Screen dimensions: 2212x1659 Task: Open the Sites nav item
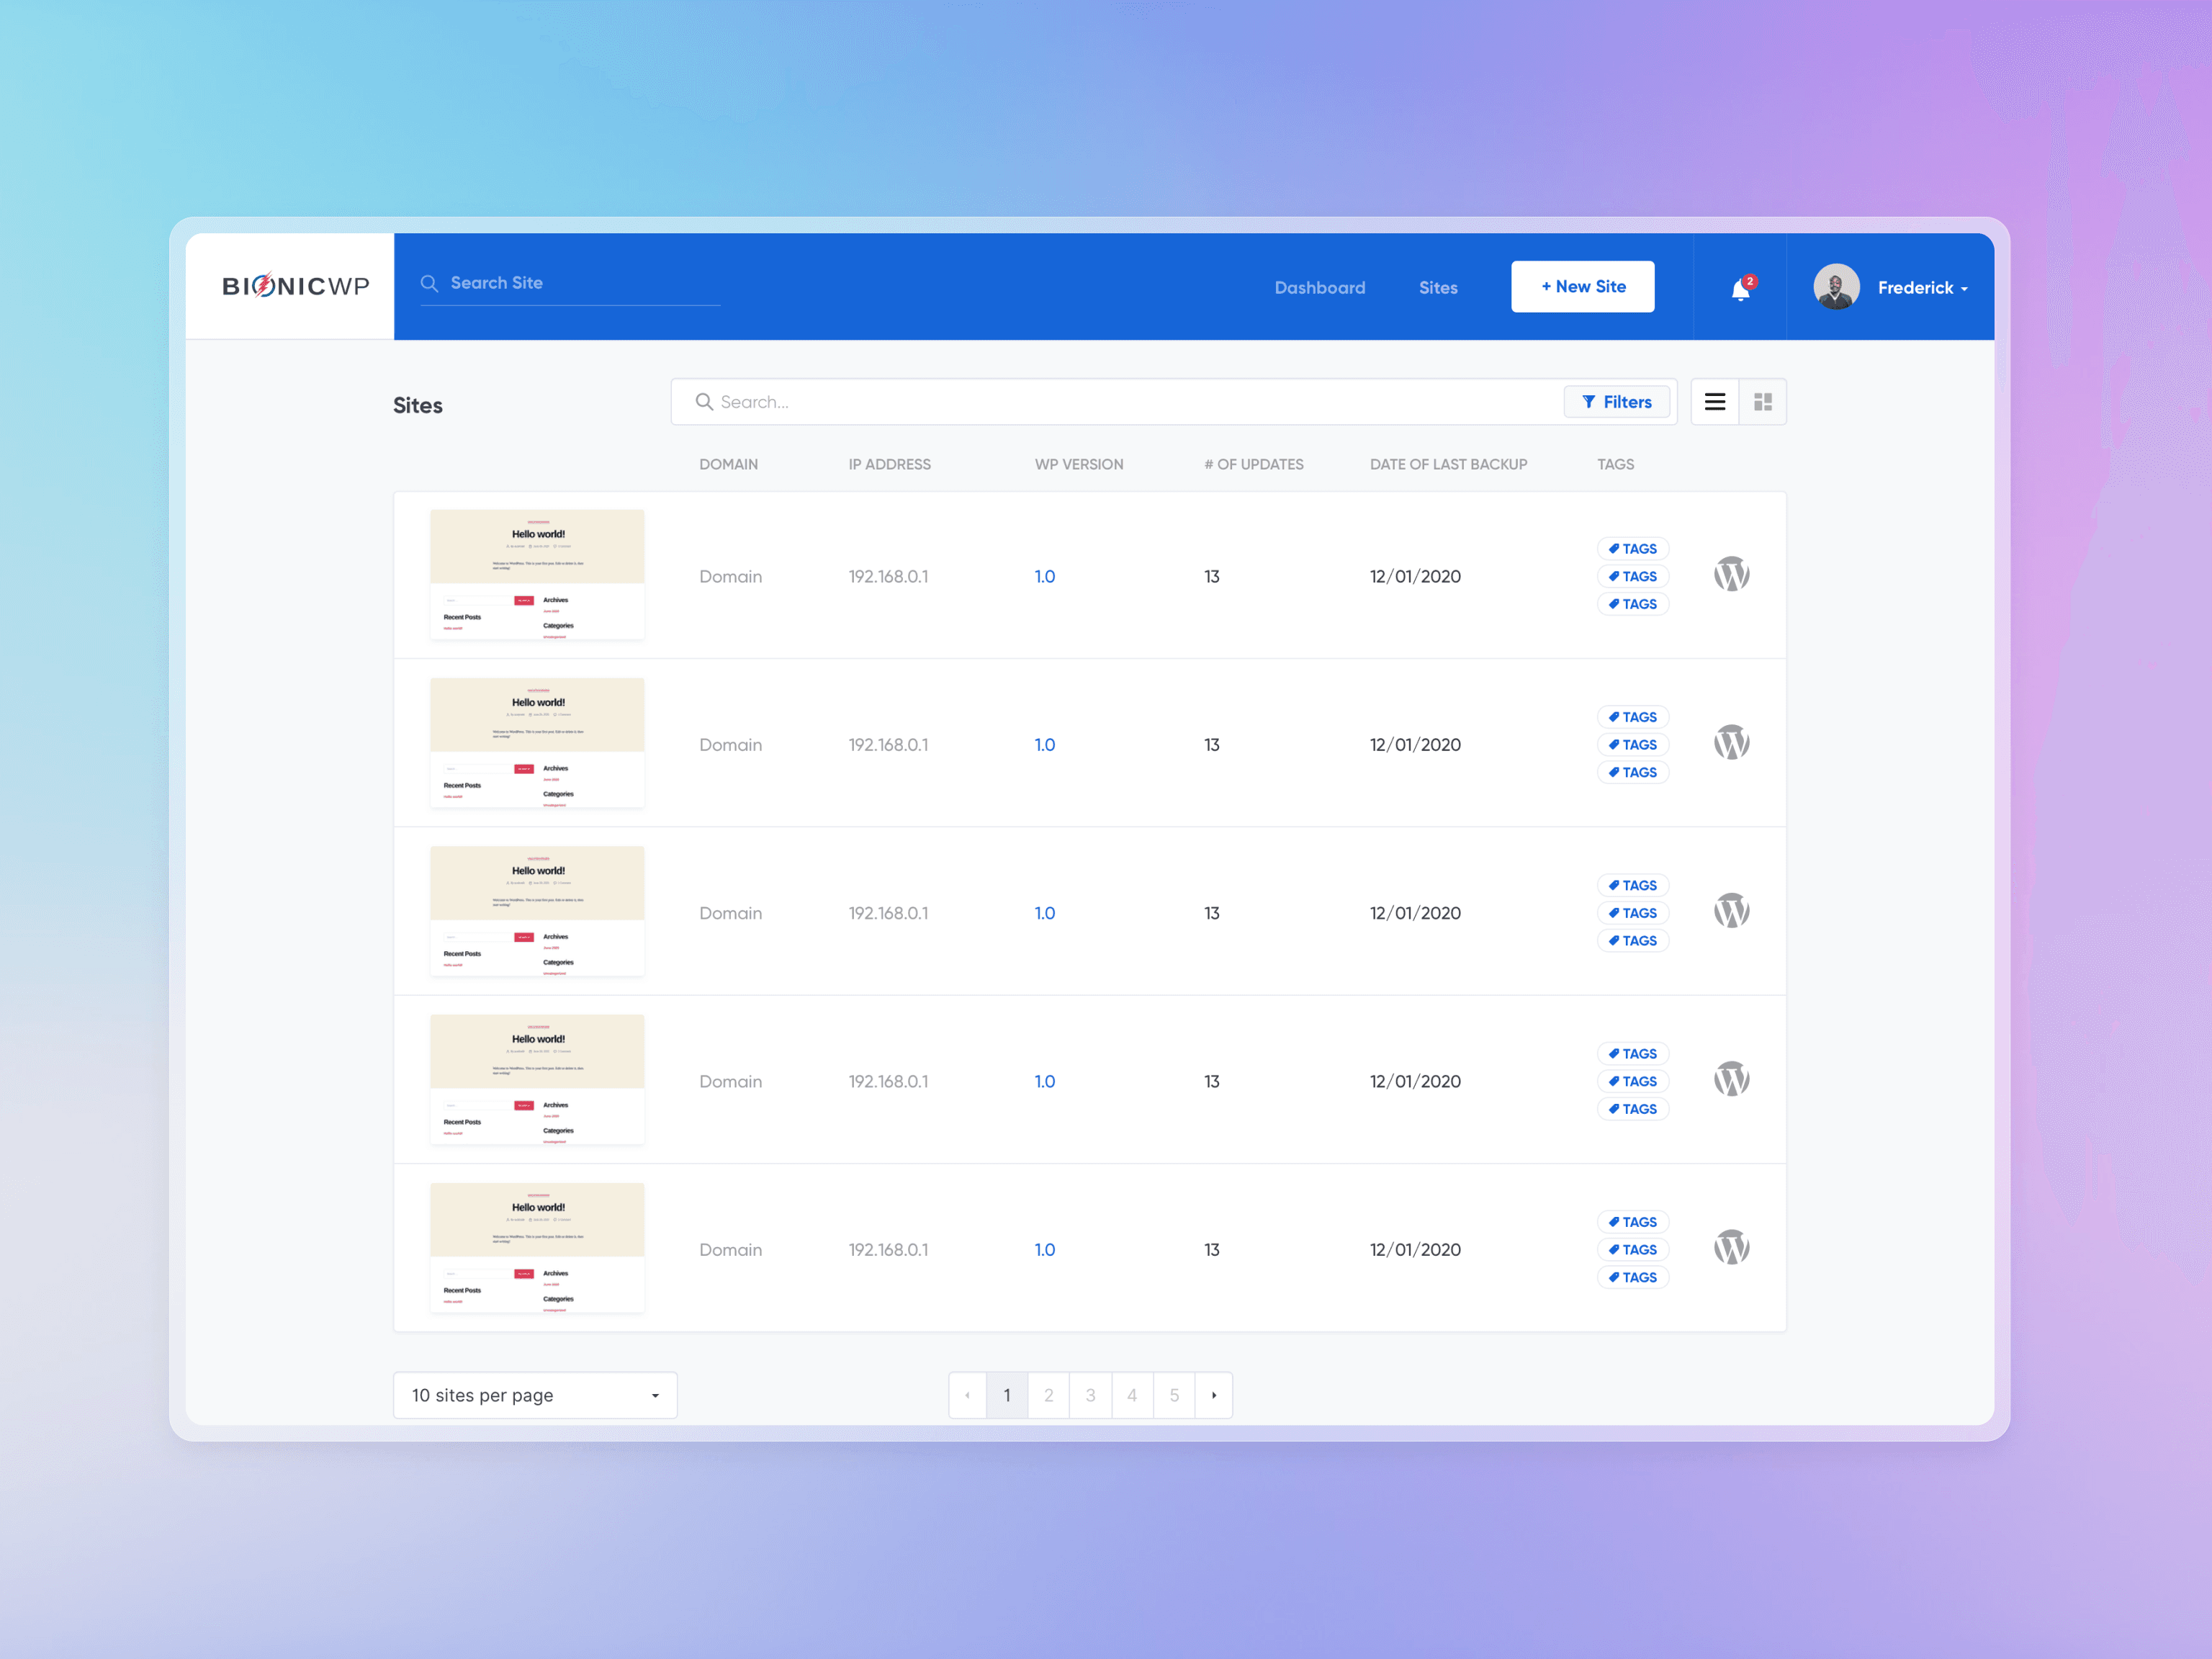coord(1437,288)
